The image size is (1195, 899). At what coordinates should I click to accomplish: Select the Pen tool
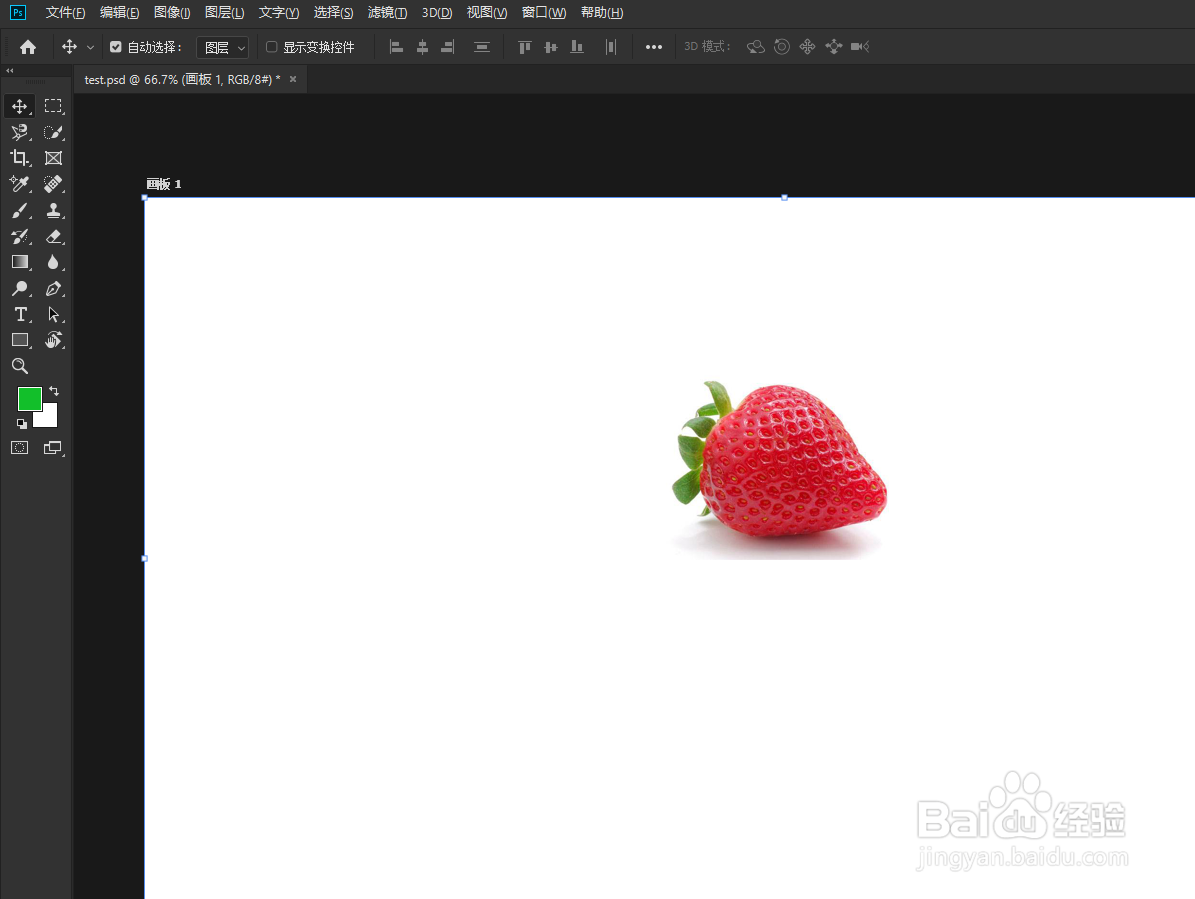[x=53, y=288]
